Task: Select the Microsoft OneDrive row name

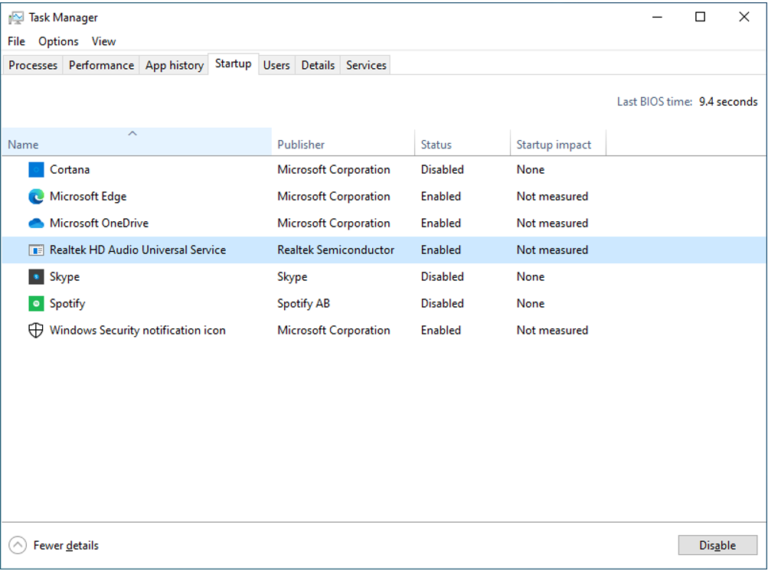Action: [x=99, y=223]
